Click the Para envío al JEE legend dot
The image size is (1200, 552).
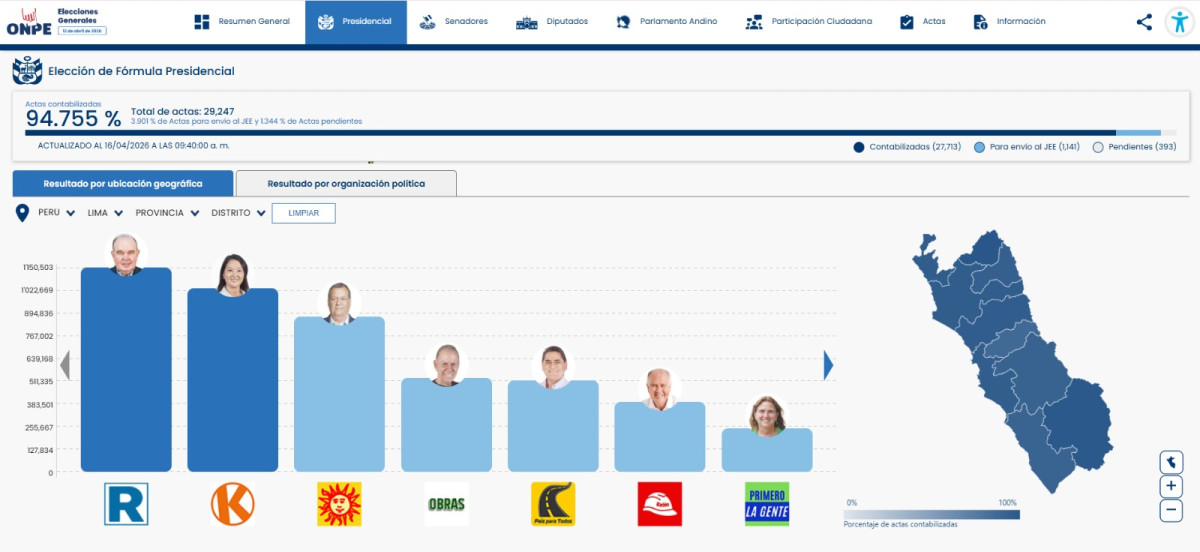pos(979,147)
